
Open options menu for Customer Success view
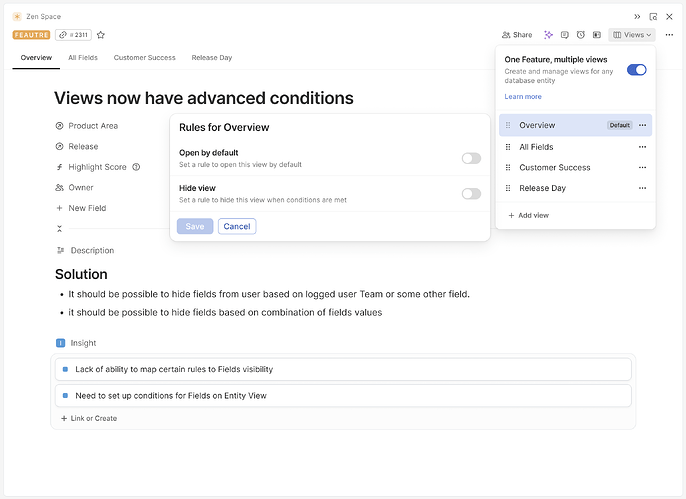[x=642, y=168]
